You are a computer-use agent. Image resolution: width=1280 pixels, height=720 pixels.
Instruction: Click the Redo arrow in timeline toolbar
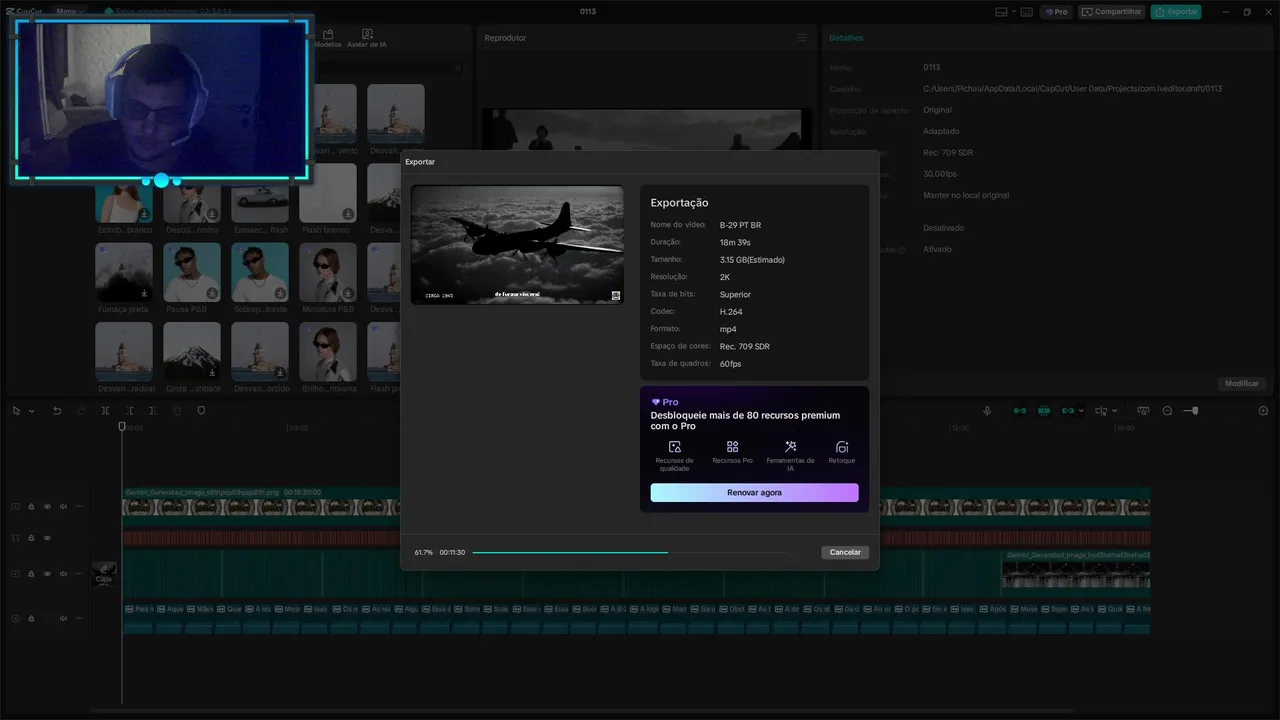(81, 411)
